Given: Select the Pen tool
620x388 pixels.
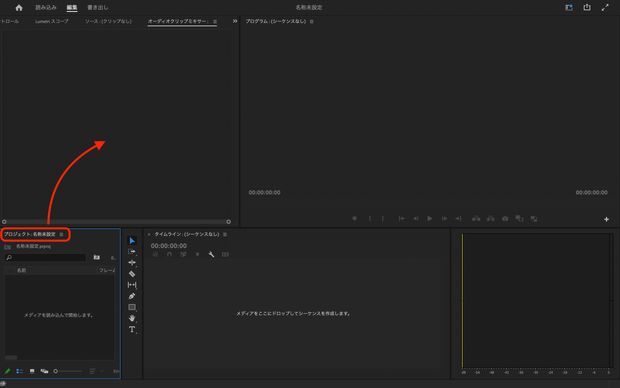Looking at the screenshot, I should pyautogui.click(x=132, y=296).
